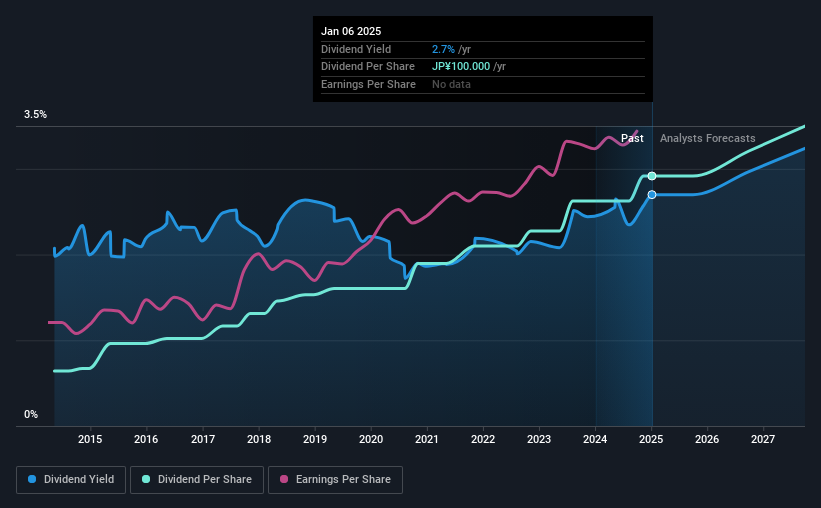Click the 2023 x-axis label
The height and width of the screenshot is (508, 821).
tap(539, 439)
